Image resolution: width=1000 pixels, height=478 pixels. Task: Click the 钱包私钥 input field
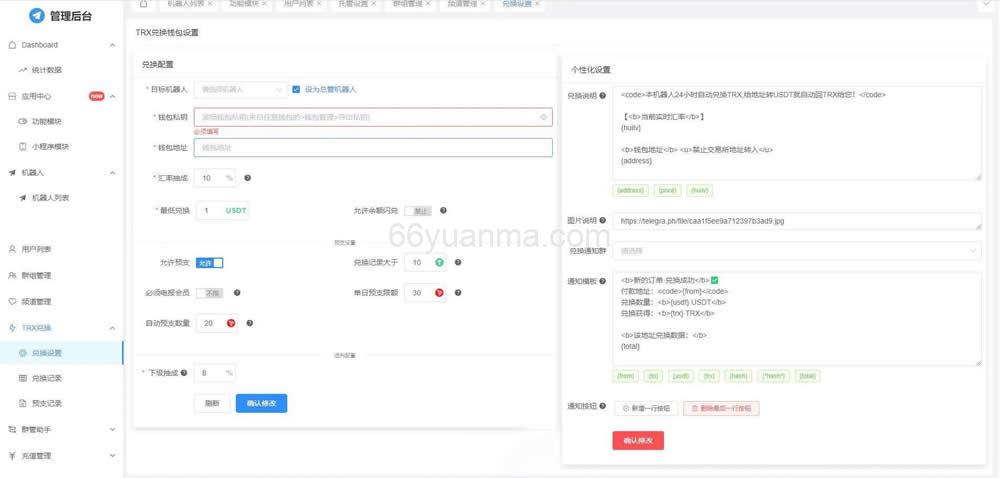pyautogui.click(x=374, y=117)
